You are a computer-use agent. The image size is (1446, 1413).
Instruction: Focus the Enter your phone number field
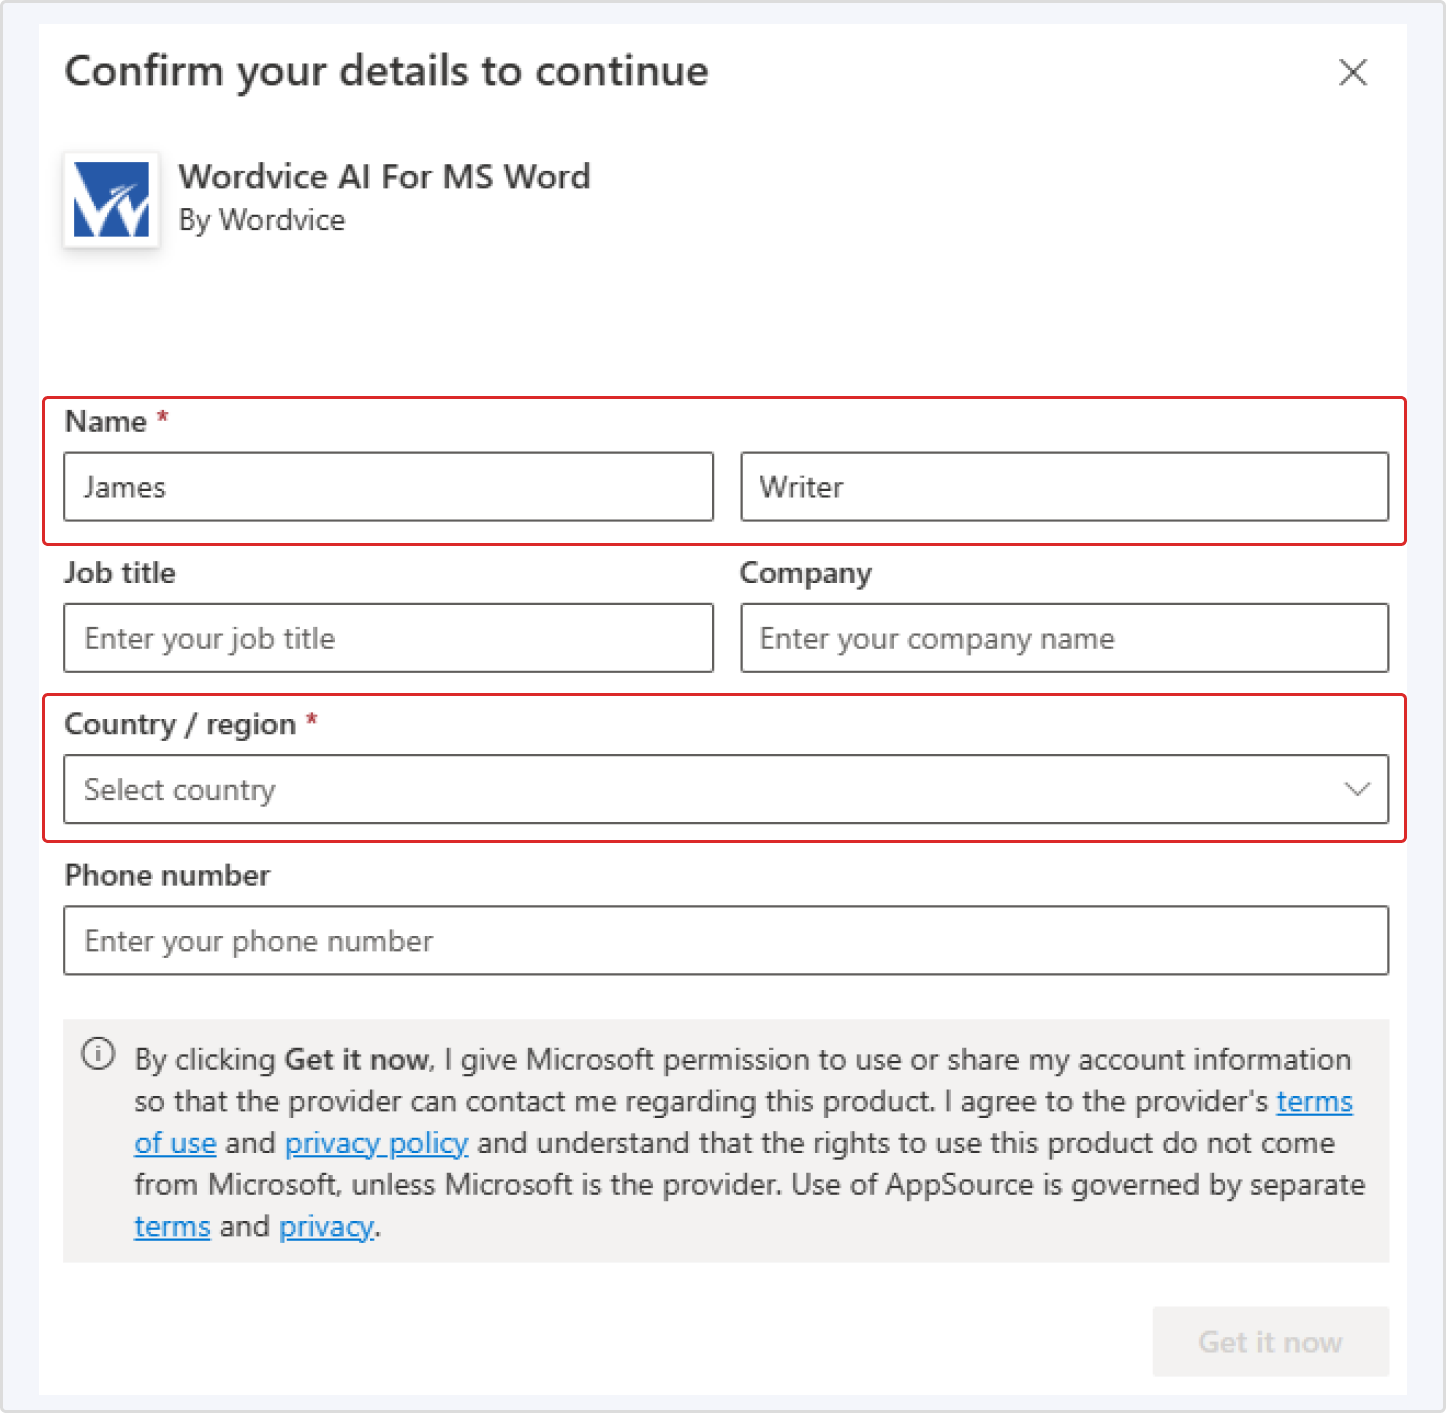pos(725,940)
